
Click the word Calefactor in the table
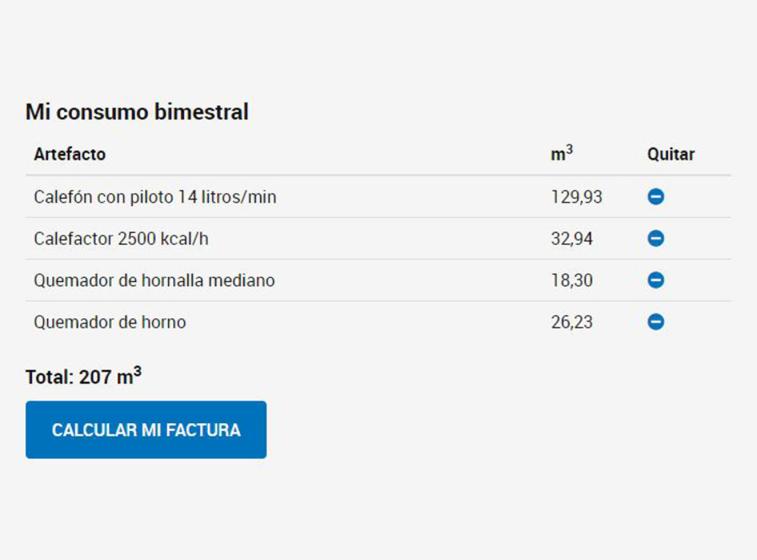point(73,239)
